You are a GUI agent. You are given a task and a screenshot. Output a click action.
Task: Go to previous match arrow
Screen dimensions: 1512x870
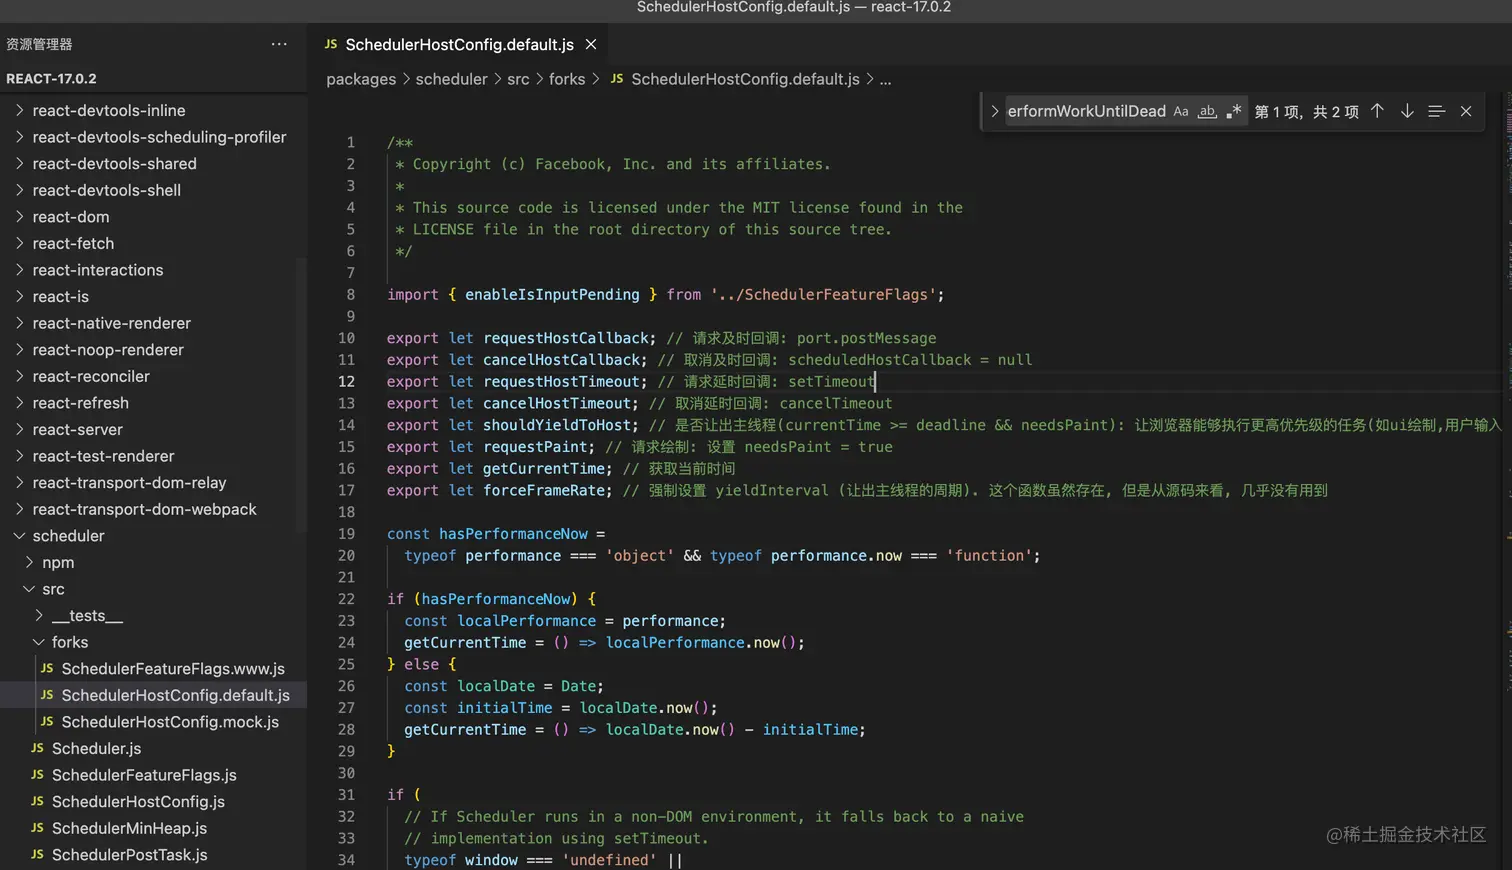[1377, 111]
